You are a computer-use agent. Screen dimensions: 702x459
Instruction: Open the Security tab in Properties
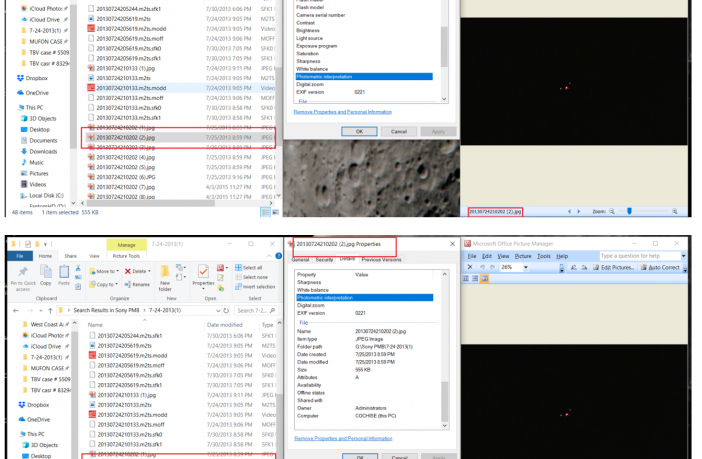click(324, 260)
